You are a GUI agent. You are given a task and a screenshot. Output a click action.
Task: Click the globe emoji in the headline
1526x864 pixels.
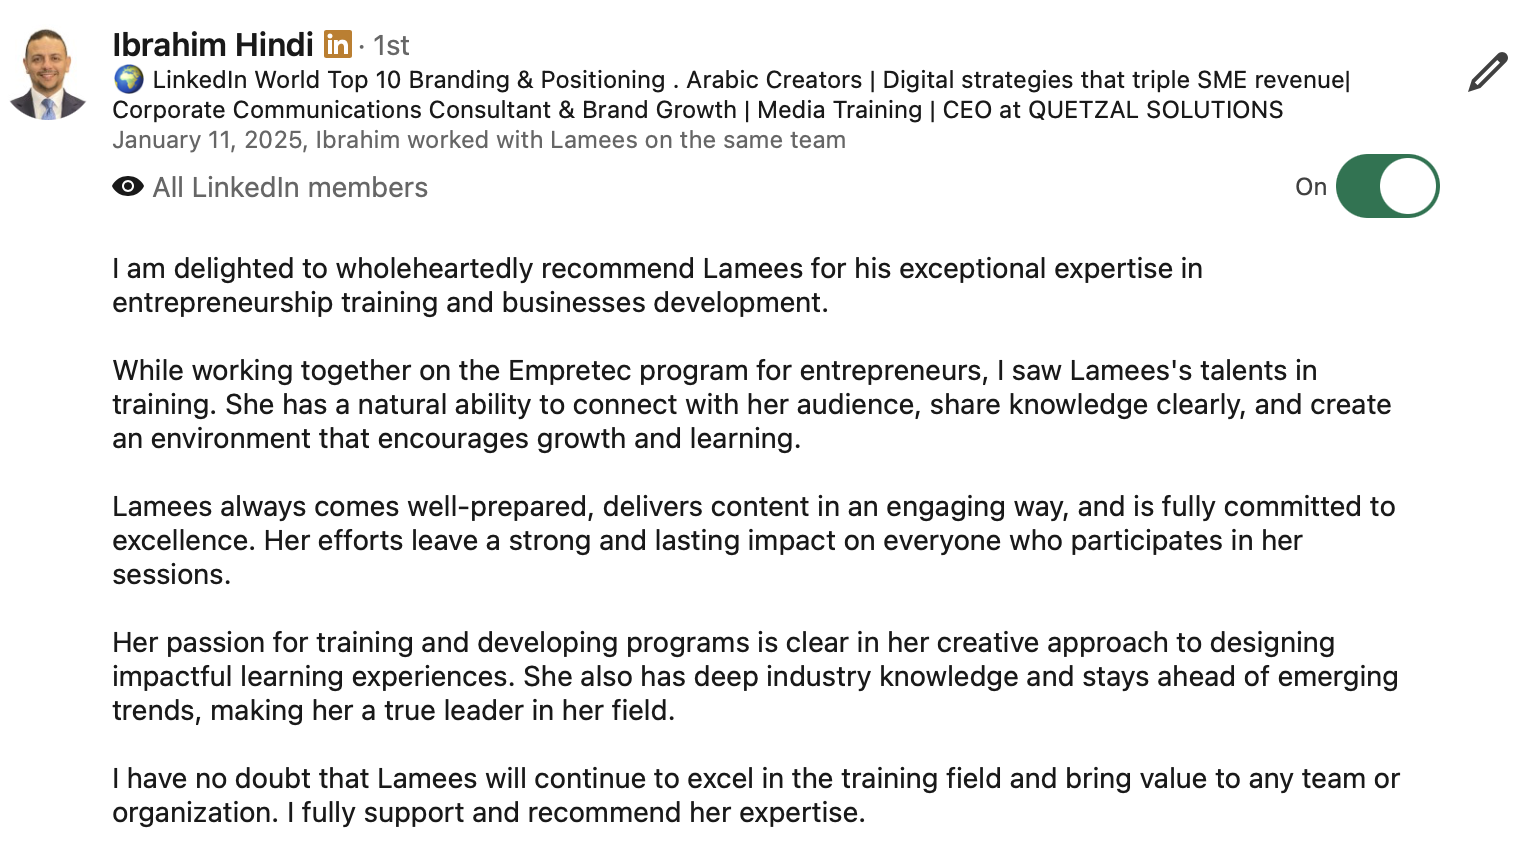(x=129, y=80)
